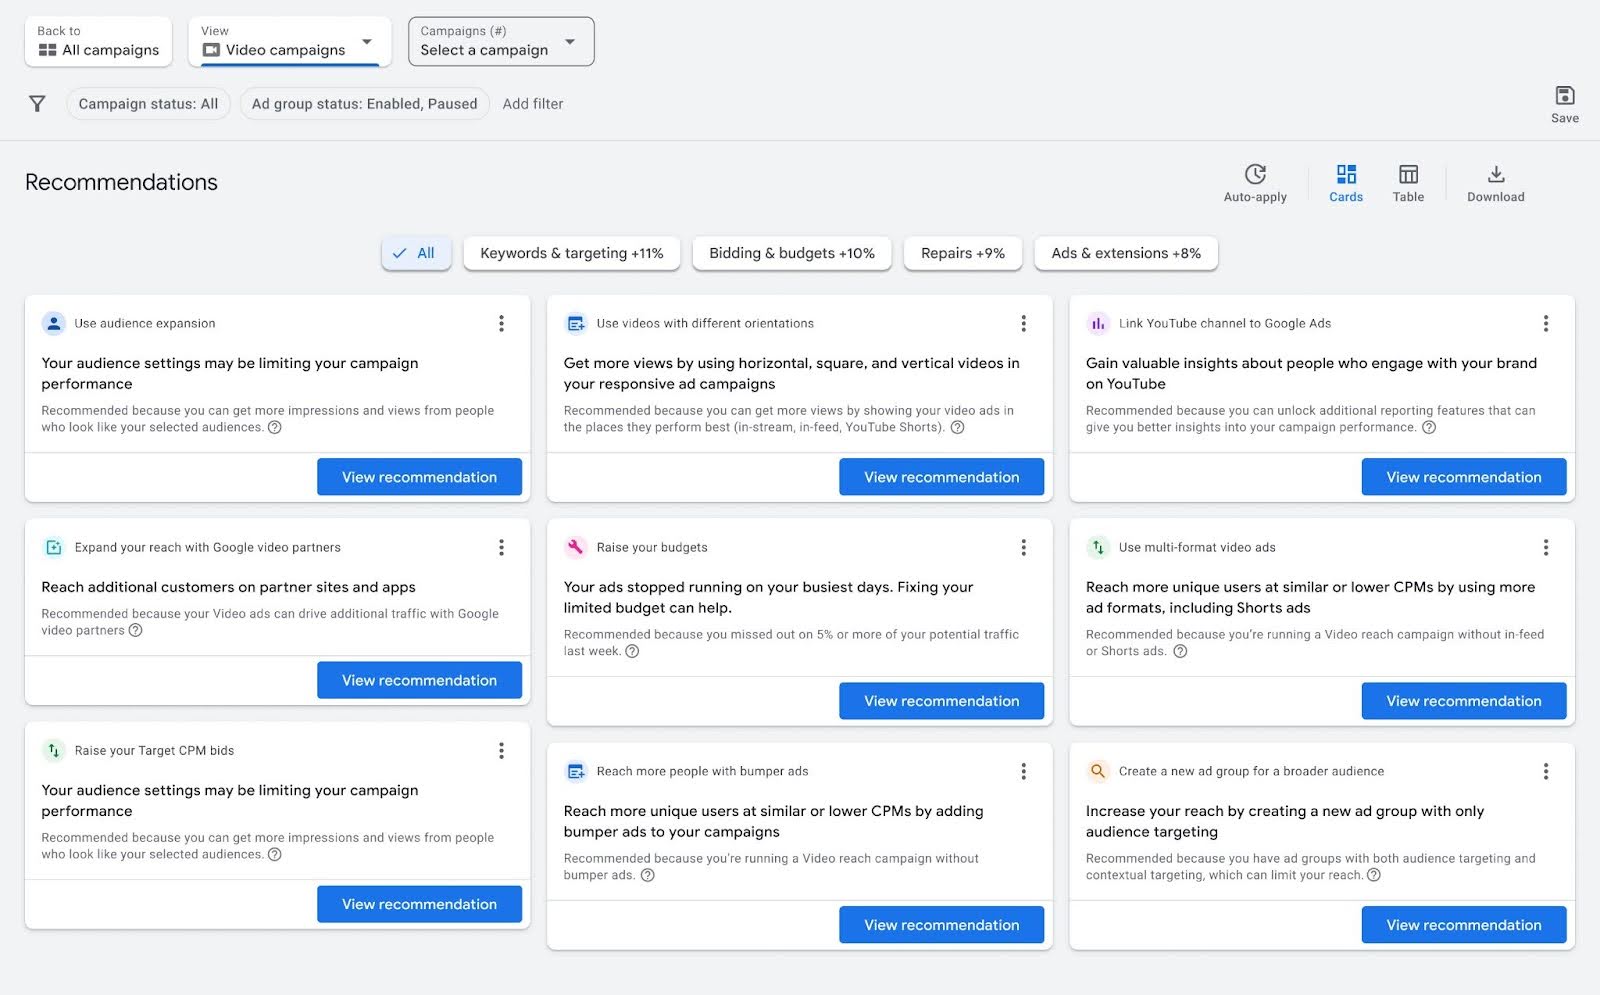
Task: Select the Cards view icon
Action: coord(1345,182)
